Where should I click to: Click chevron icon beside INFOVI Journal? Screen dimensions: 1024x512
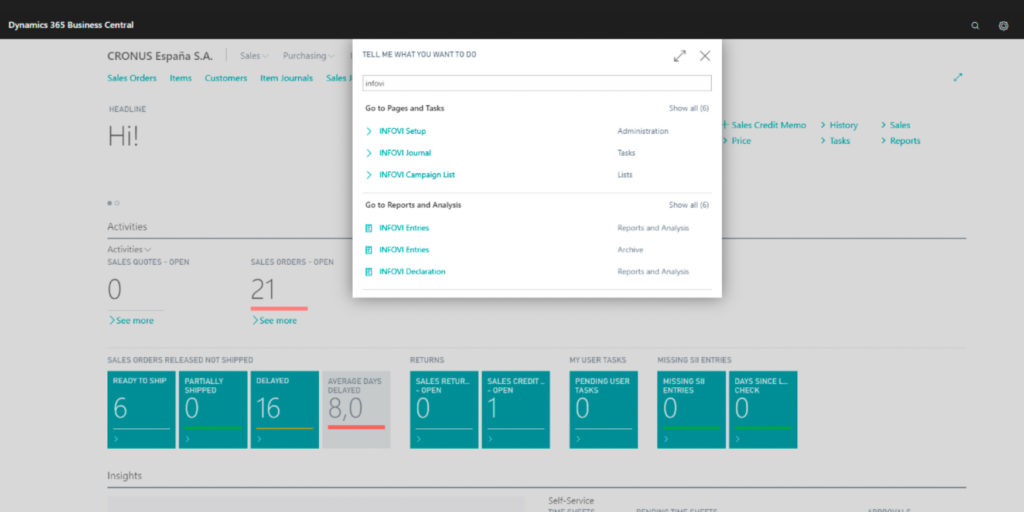369,153
